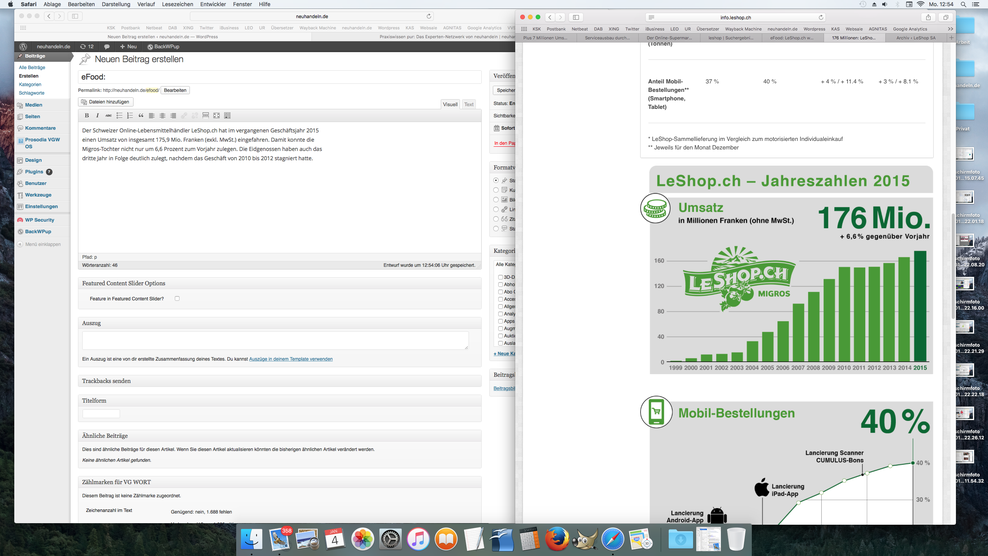Open the neuhandeln.de site menu in admin bar

(x=53, y=47)
